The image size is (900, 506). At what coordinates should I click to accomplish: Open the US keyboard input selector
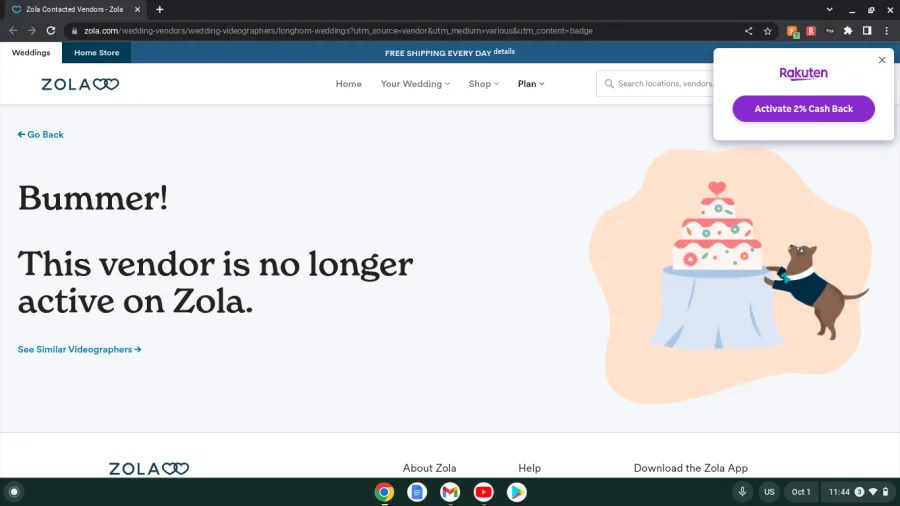(769, 492)
